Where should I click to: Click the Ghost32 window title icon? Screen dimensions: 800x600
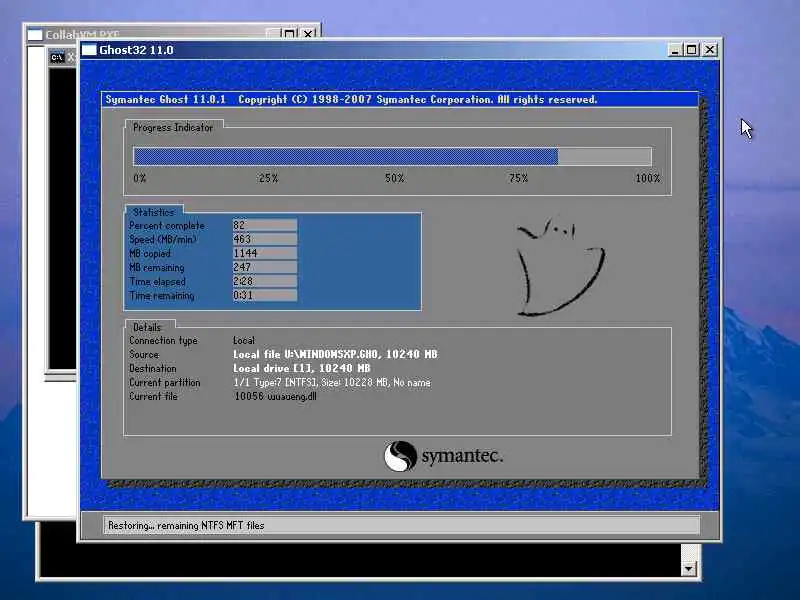click(x=89, y=50)
